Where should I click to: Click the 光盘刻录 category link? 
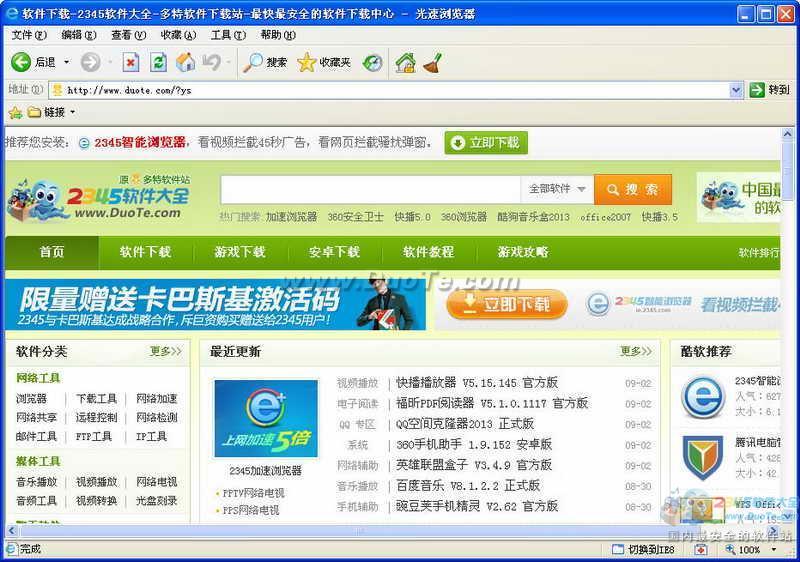coord(157,500)
